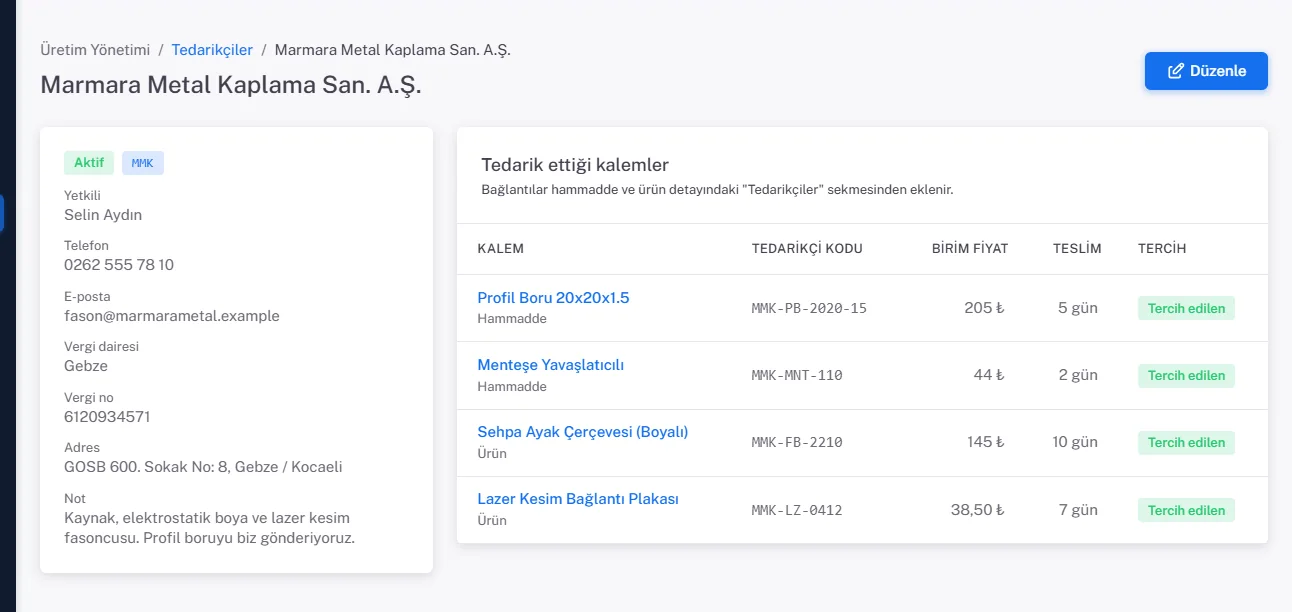Click the BİRİM FİYAT column header
The width and height of the screenshot is (1292, 612).
(x=970, y=249)
